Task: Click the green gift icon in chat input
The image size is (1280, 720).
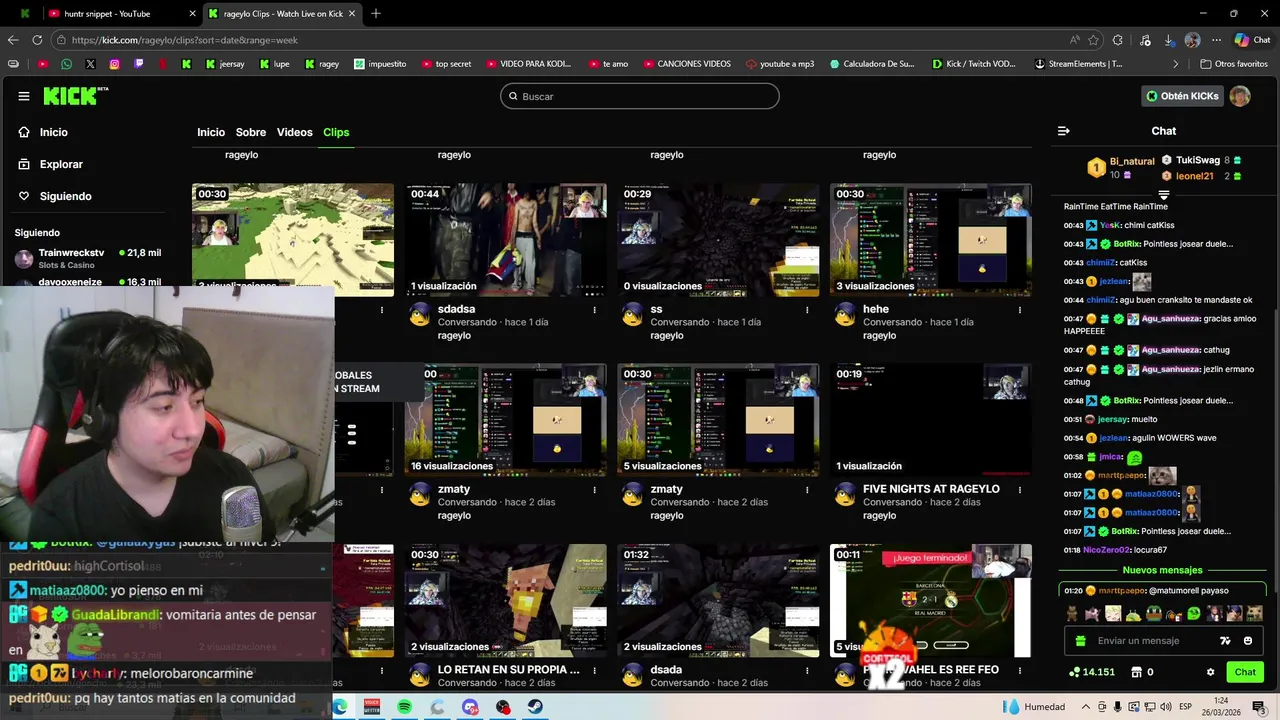Action: pyautogui.click(x=1079, y=641)
